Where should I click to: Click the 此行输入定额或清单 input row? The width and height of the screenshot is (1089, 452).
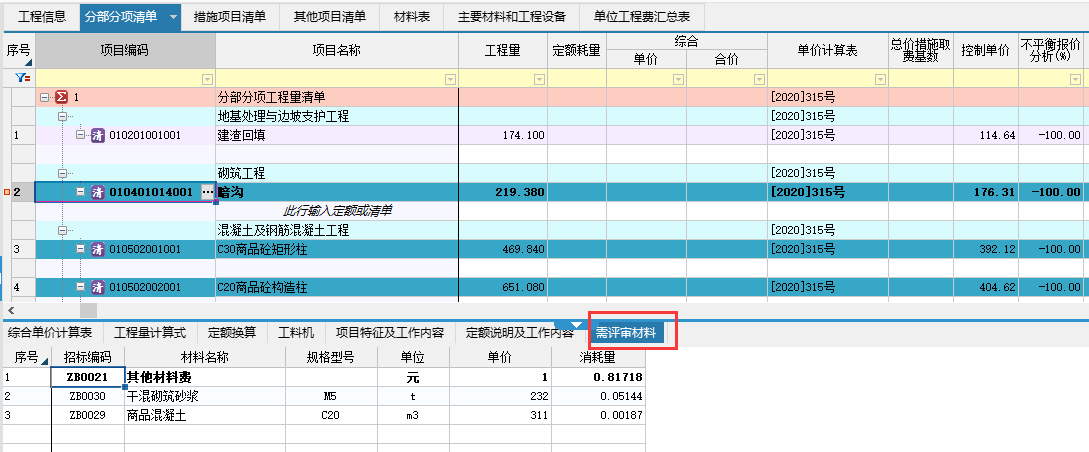(x=337, y=211)
